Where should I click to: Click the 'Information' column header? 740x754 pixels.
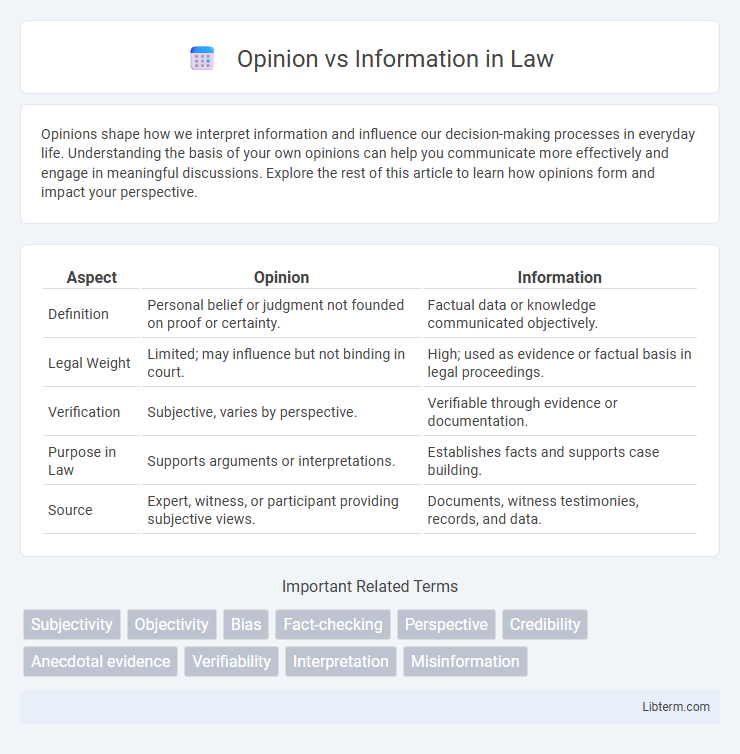559,277
